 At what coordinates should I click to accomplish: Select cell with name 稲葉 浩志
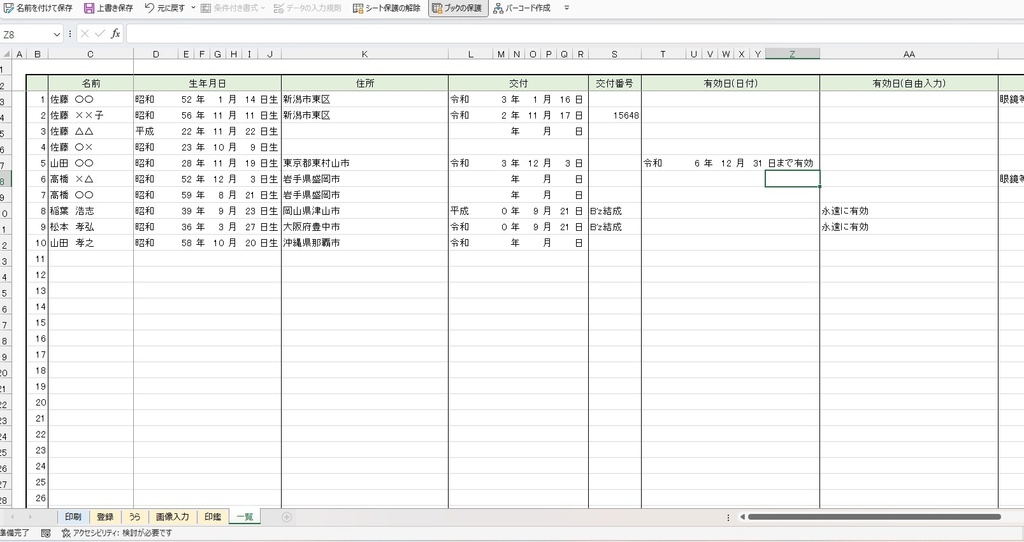click(x=91, y=211)
